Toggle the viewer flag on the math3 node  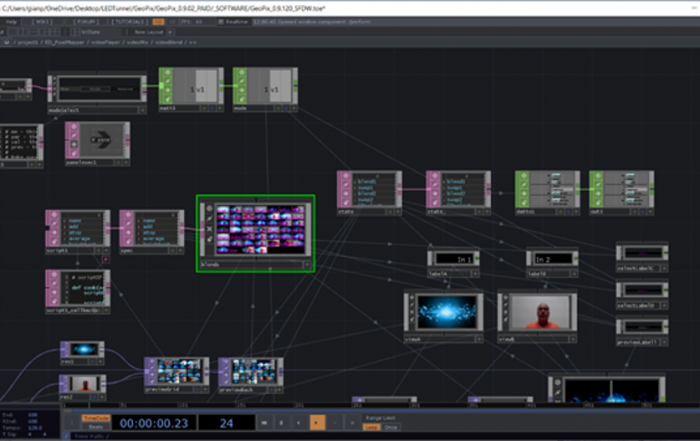[521, 177]
